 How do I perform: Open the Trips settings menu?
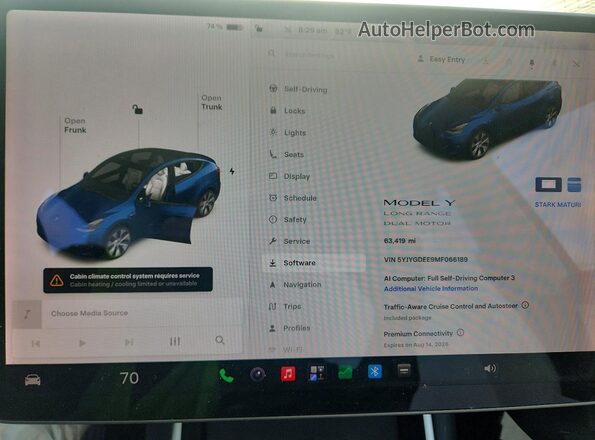[285, 306]
